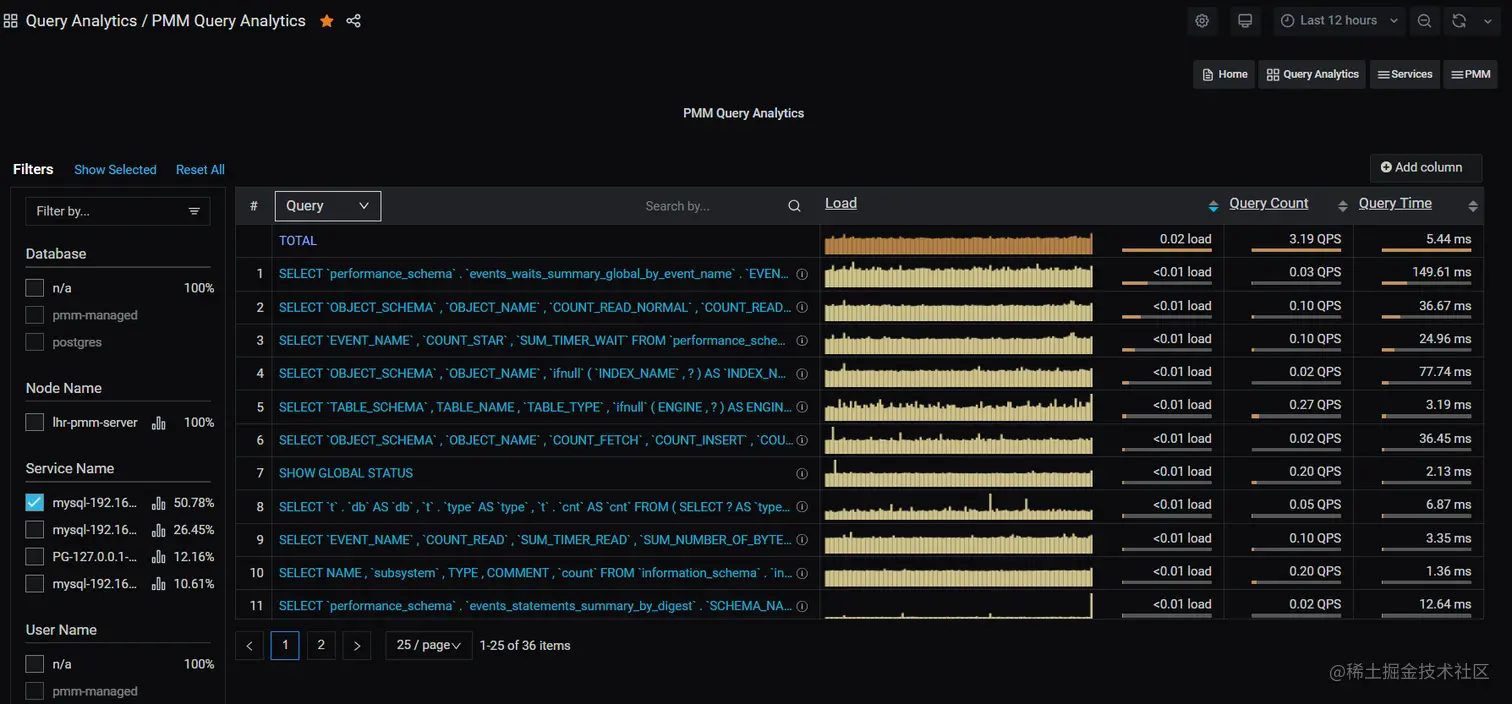The height and width of the screenshot is (704, 1512).
Task: Open SHOW GLOBAL STATUS query
Action: [346, 473]
